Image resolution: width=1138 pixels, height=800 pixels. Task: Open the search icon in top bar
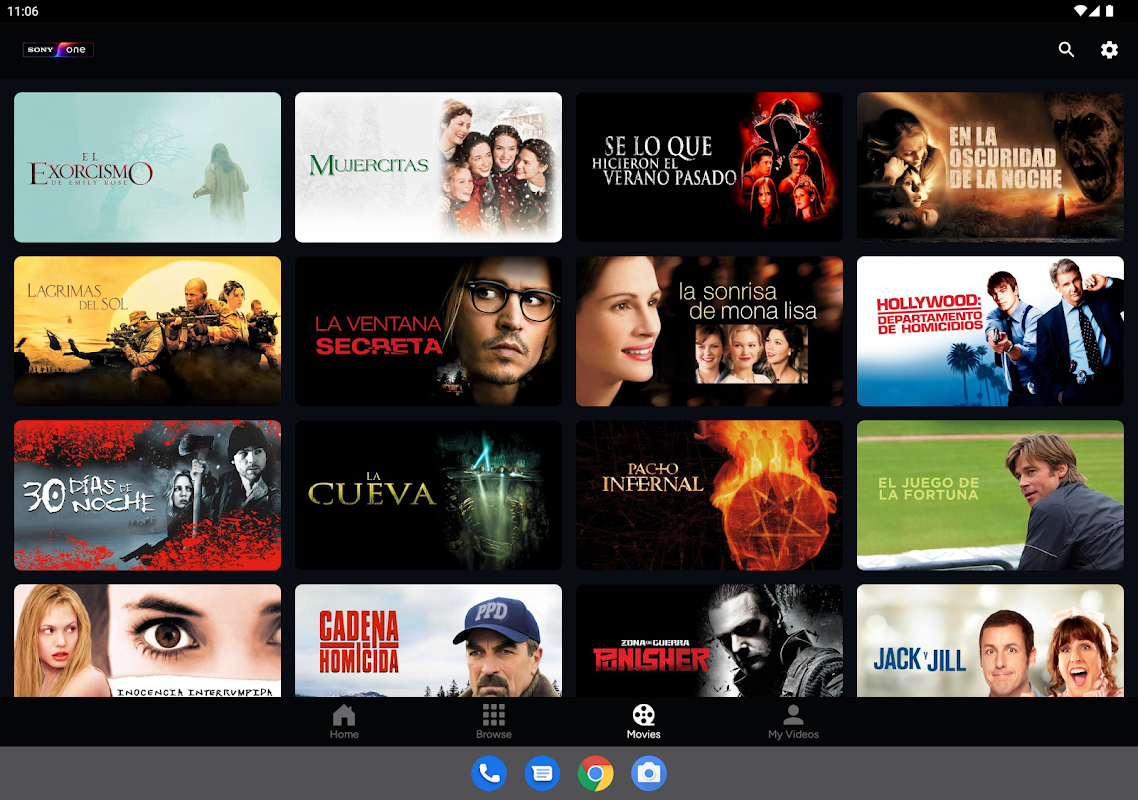tap(1066, 49)
